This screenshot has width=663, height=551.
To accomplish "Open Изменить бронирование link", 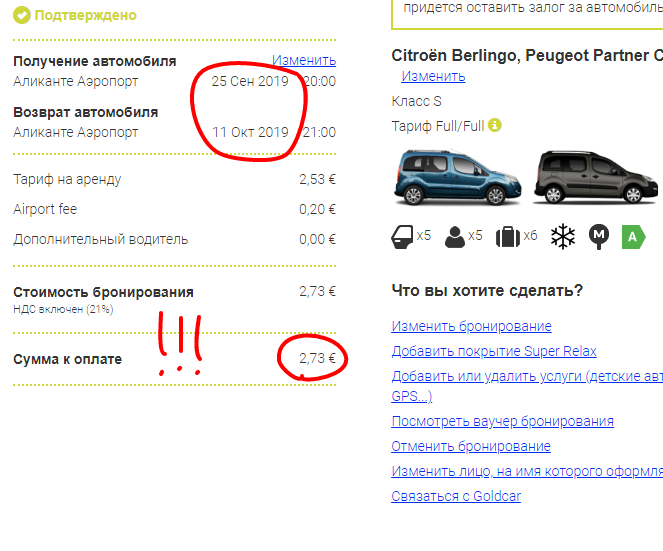I will pyautogui.click(x=471, y=326).
